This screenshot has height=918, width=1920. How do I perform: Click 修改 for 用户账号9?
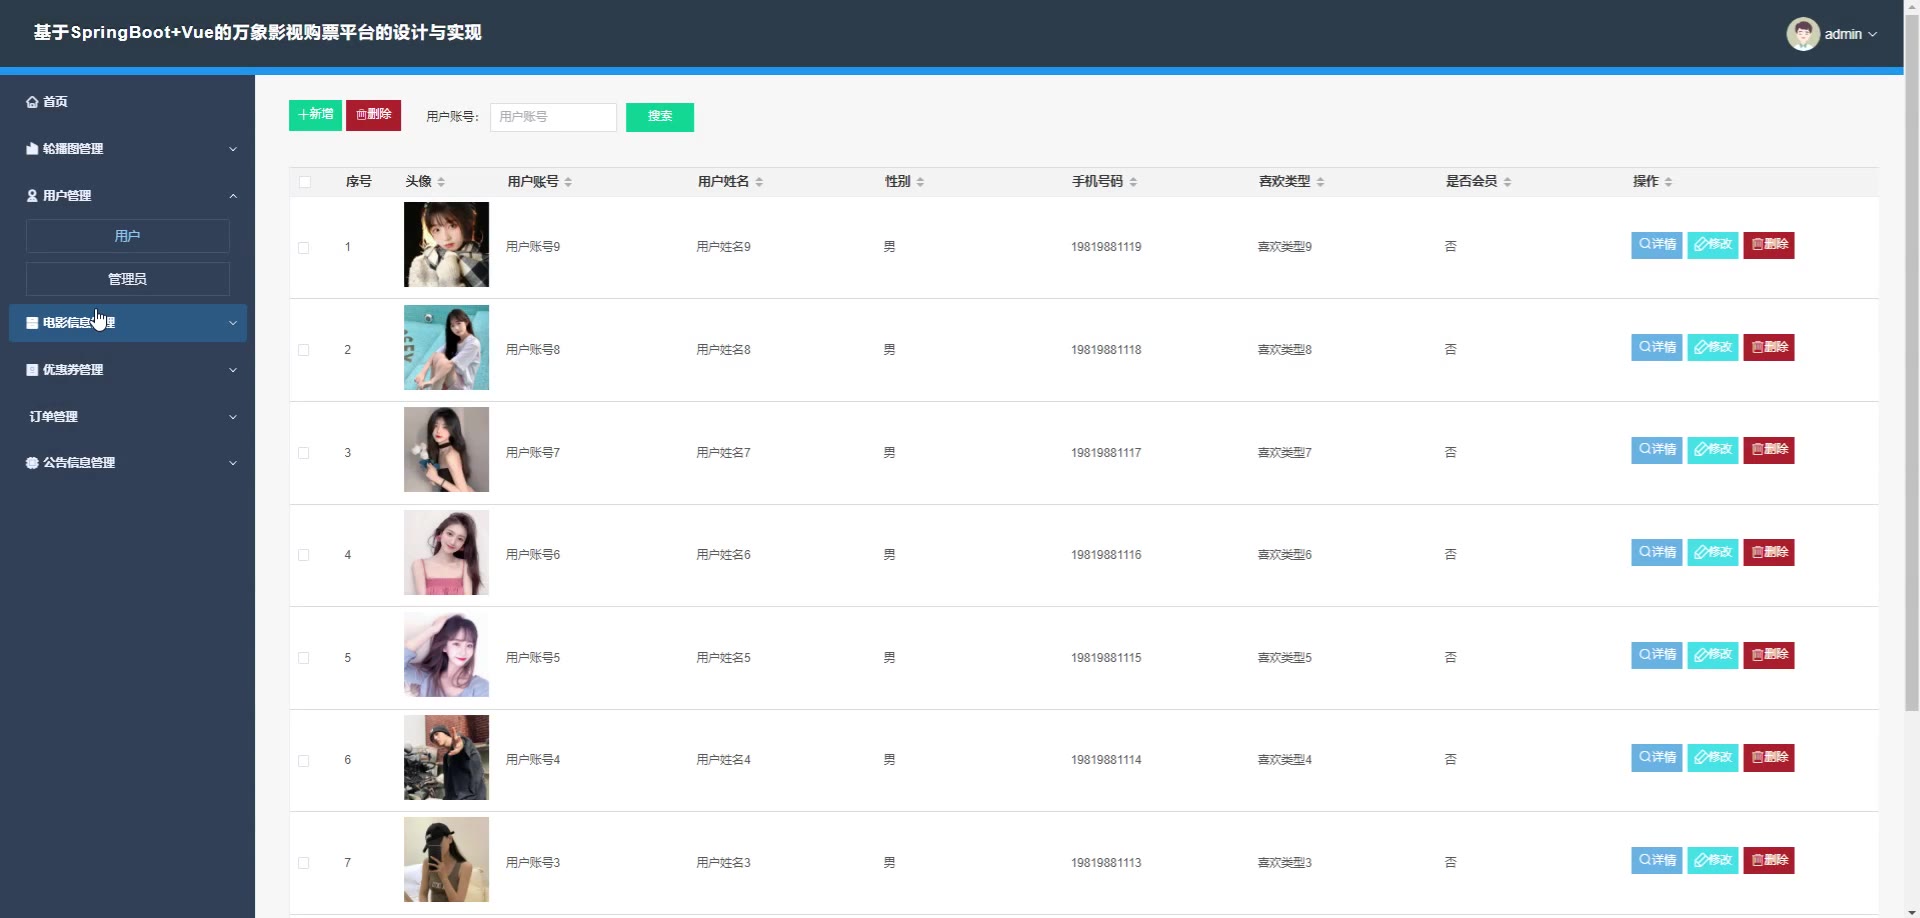pos(1713,245)
